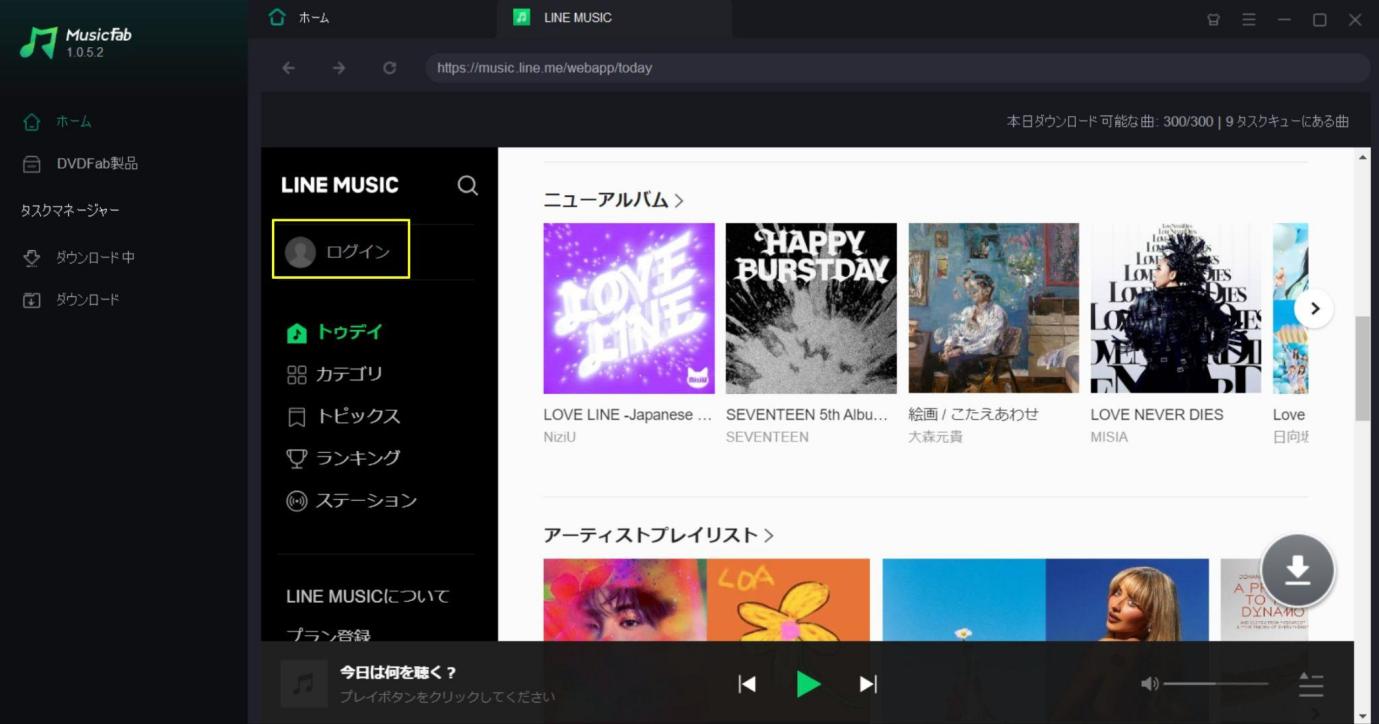Select ステーション in LINE MUSIC menu
Viewport: 1379px width, 724px height.
tap(351, 500)
